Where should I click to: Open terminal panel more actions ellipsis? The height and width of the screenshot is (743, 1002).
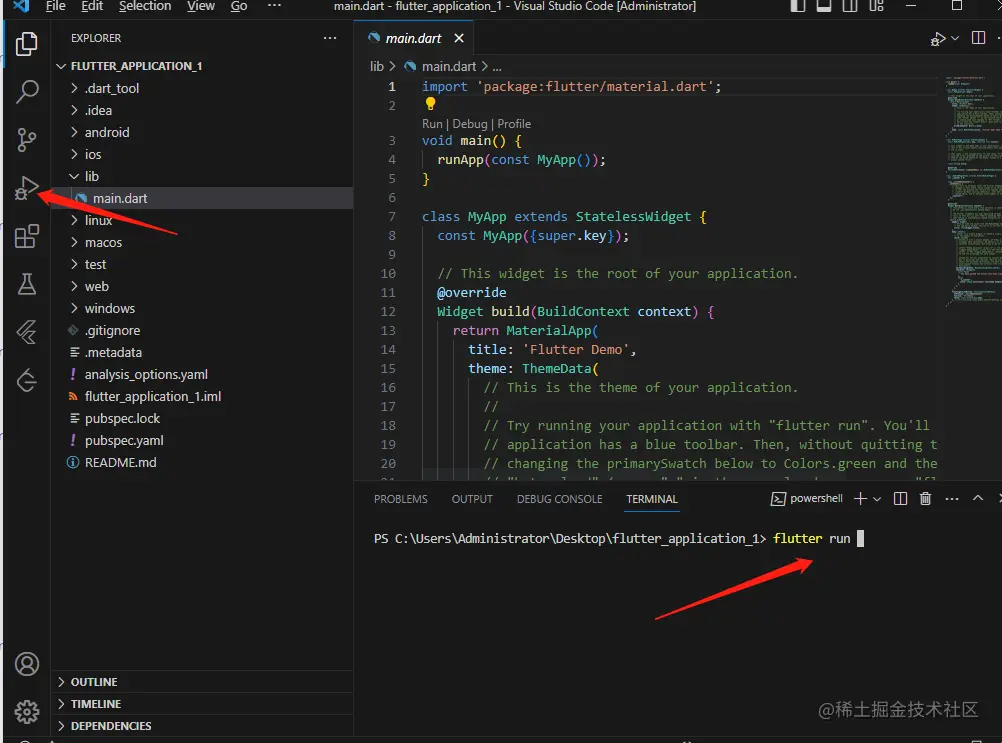click(952, 499)
